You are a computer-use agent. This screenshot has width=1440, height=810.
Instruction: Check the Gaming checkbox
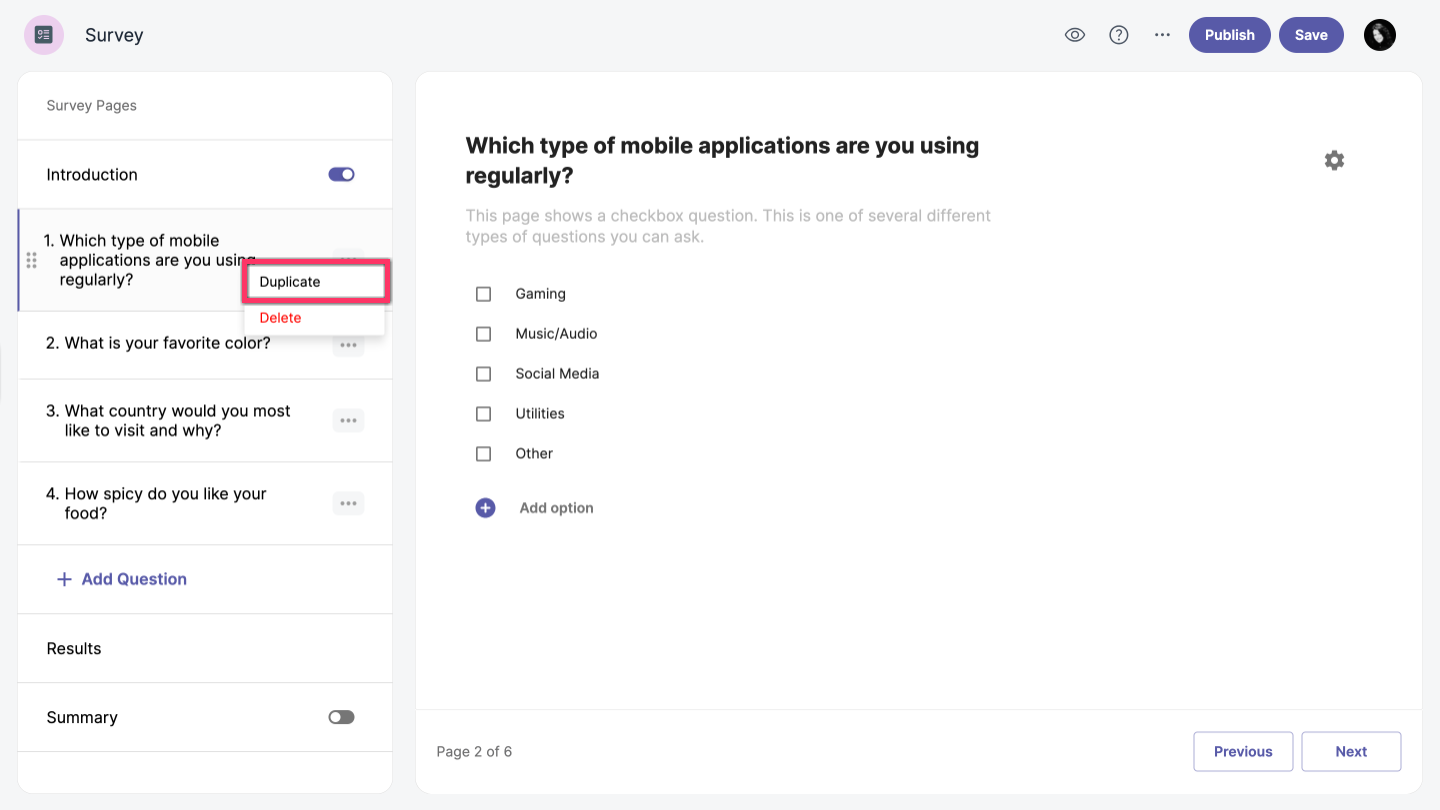pyautogui.click(x=484, y=294)
